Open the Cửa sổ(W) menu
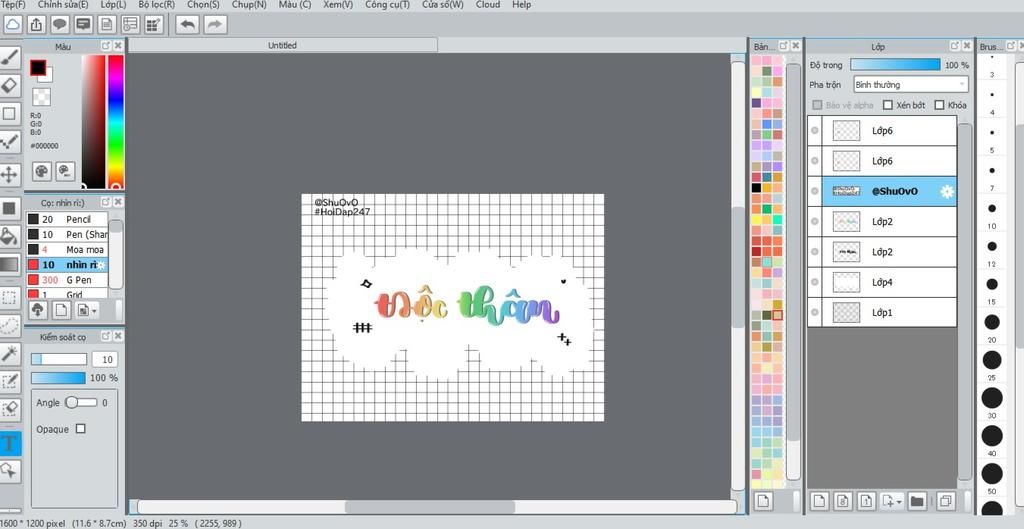The width and height of the screenshot is (1024, 529). point(442,5)
